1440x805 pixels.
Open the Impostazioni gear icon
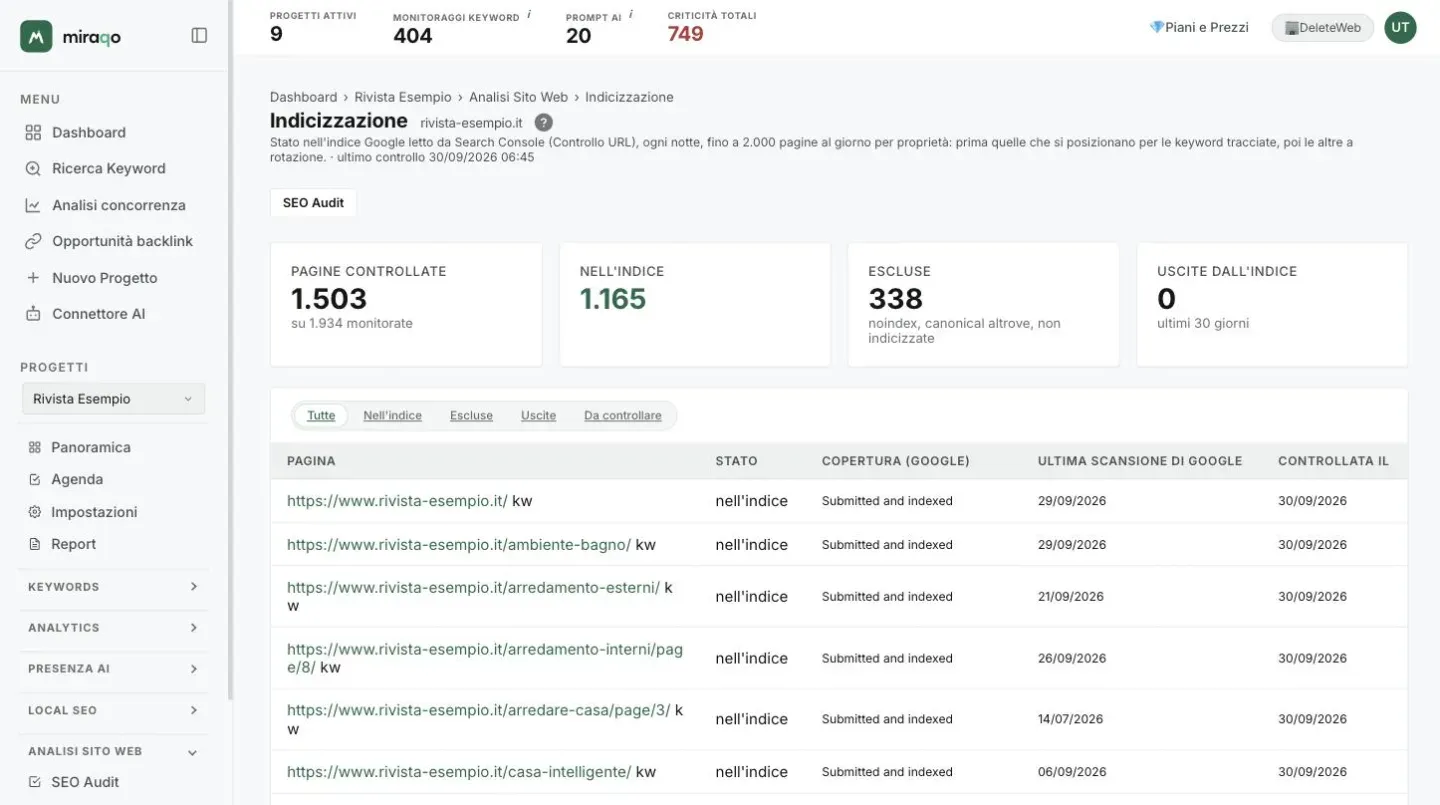pos(35,512)
